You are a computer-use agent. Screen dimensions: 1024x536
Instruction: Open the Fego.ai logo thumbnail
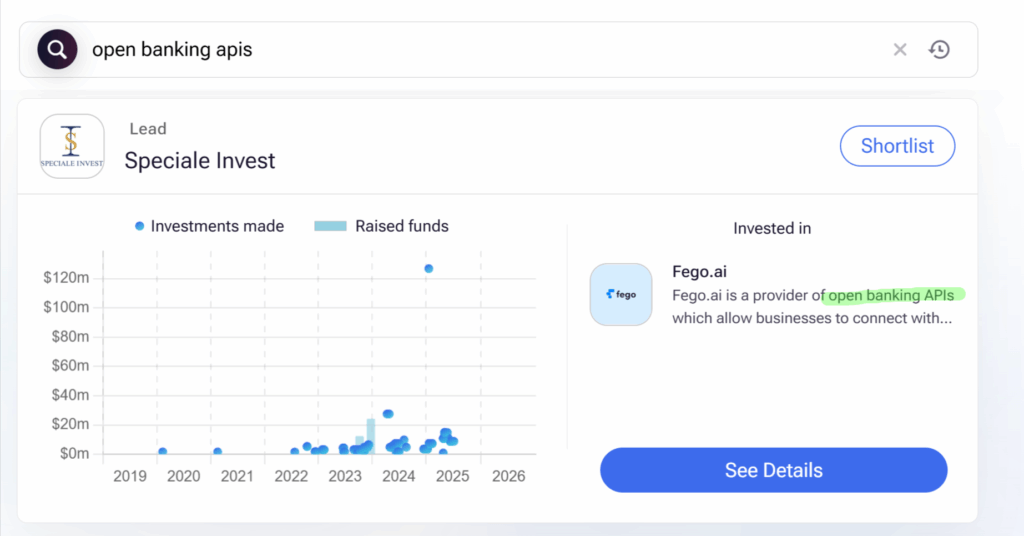621,294
